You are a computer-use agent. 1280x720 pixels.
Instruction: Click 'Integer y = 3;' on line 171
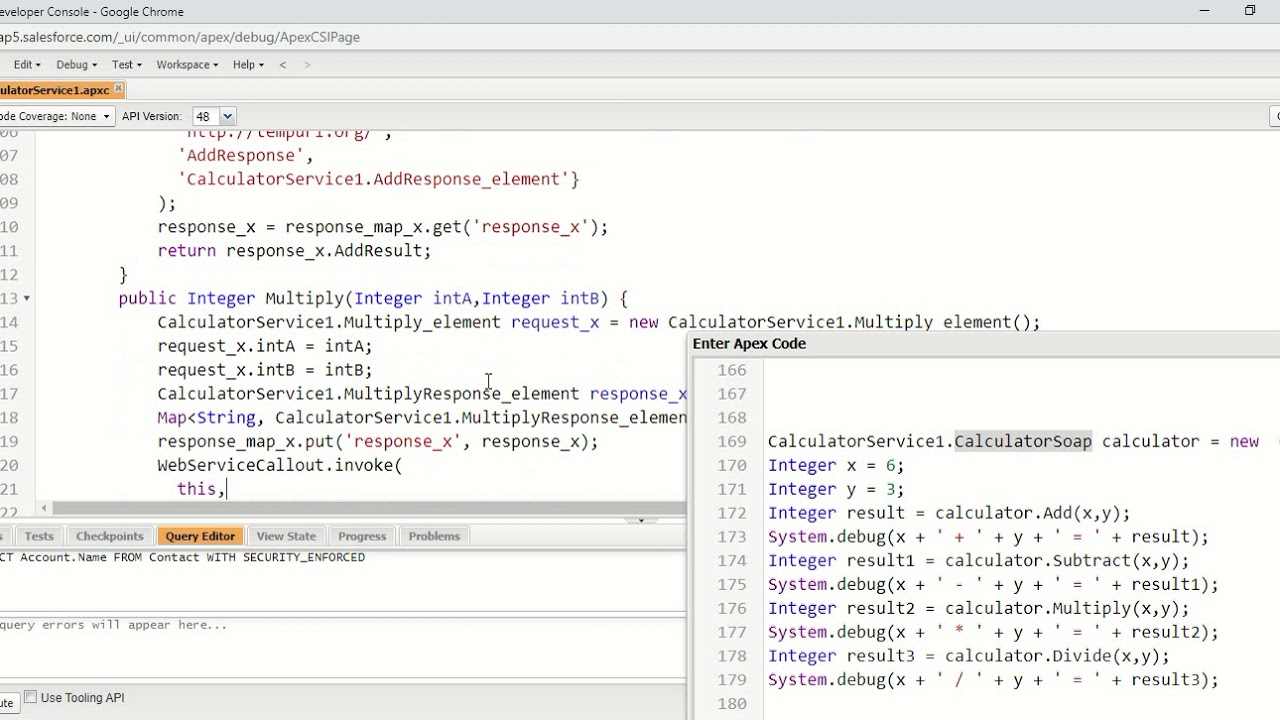point(836,489)
